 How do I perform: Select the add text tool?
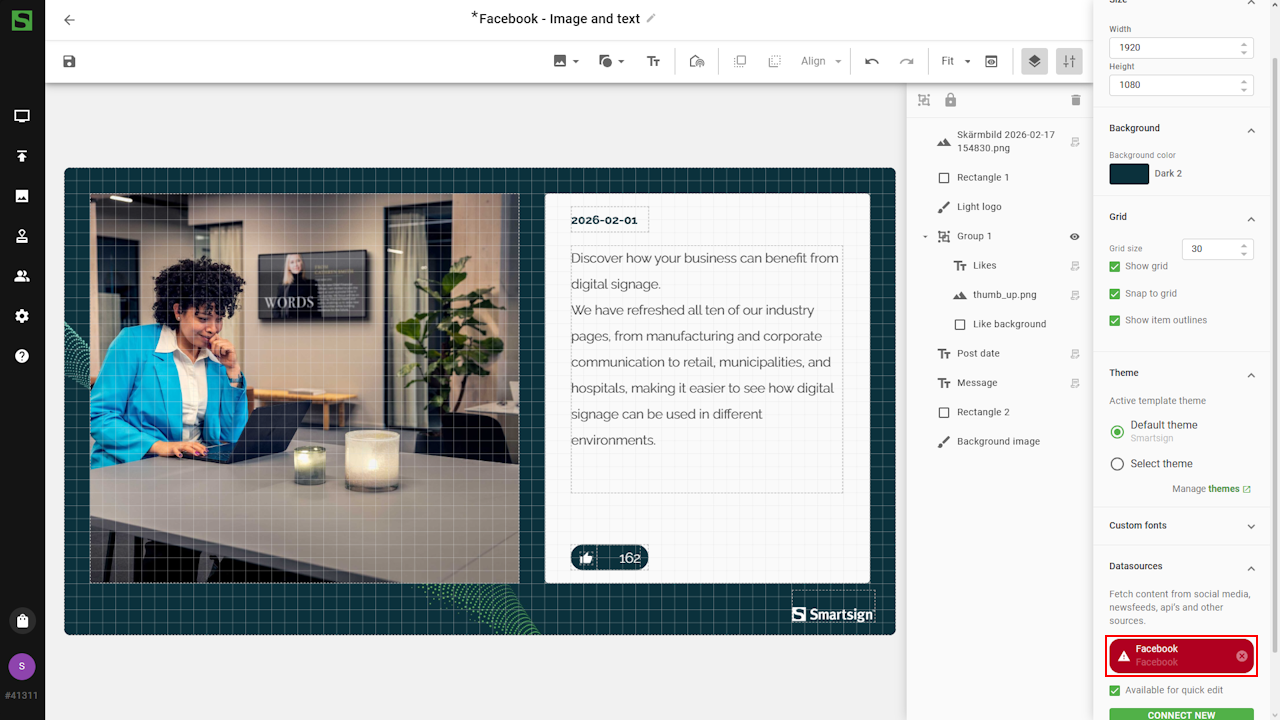click(x=653, y=61)
